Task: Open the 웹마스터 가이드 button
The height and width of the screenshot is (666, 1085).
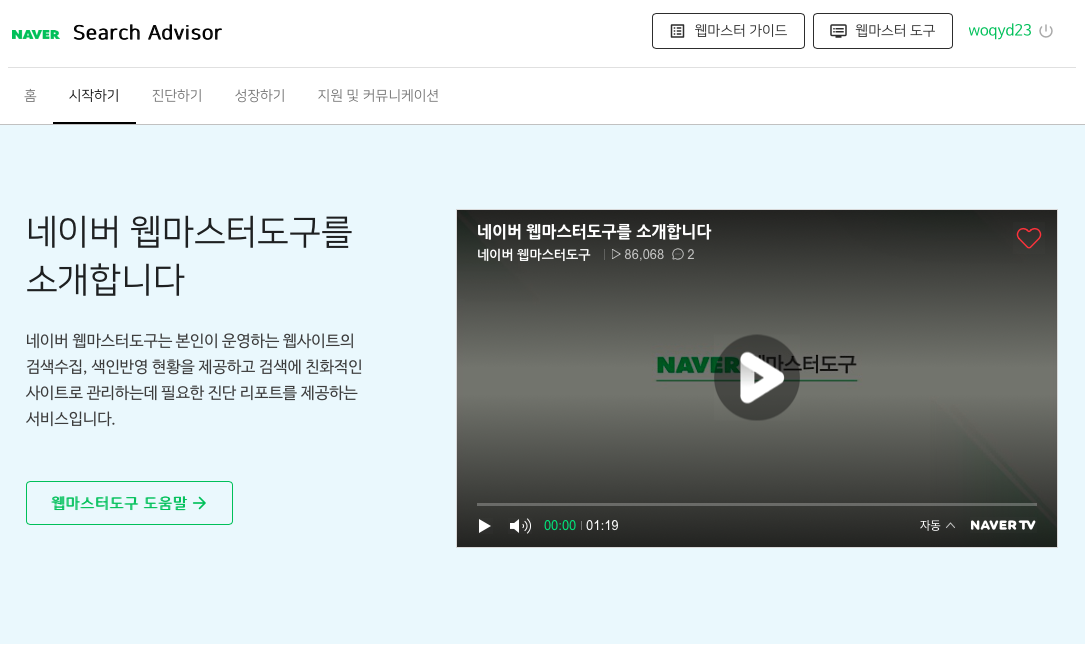Action: point(728,31)
